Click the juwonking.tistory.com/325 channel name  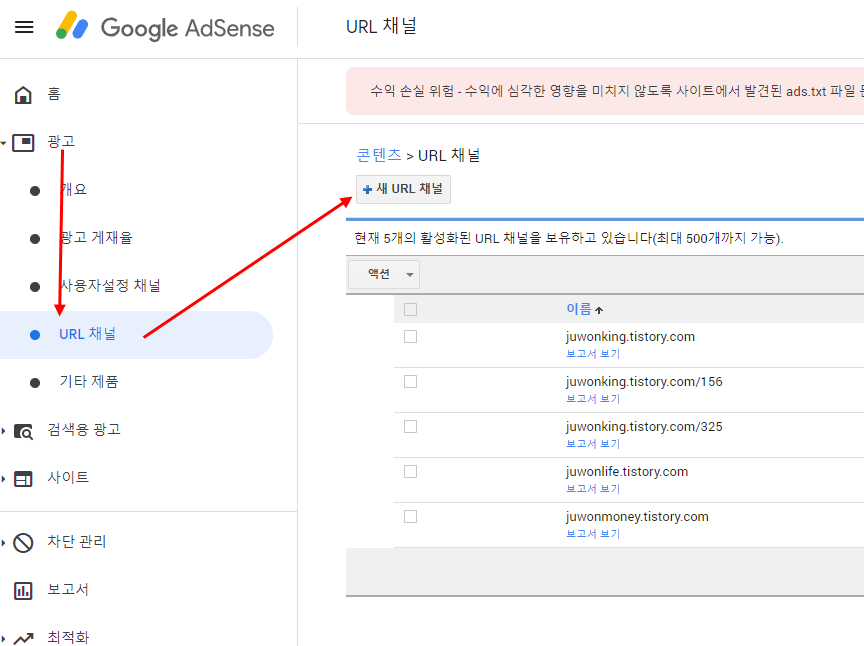coord(644,427)
